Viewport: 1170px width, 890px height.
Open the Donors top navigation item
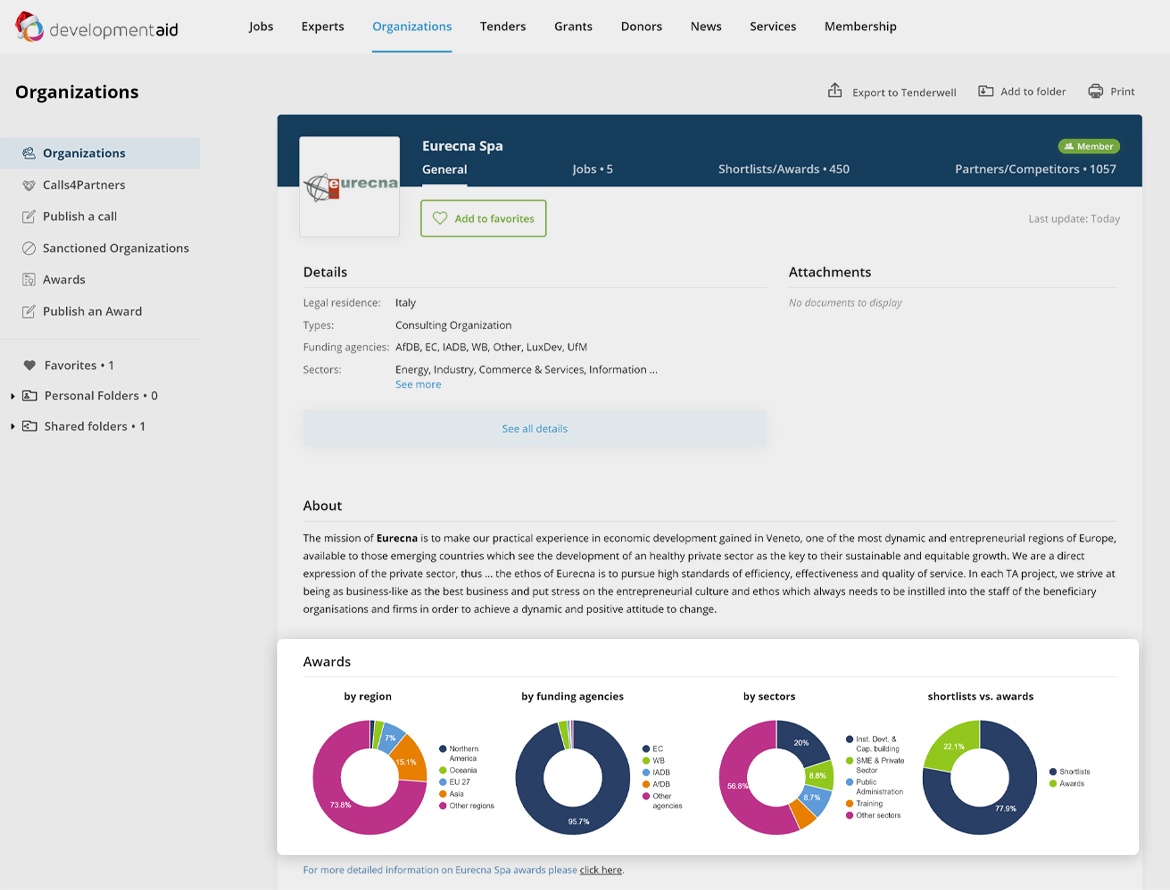[x=642, y=26]
